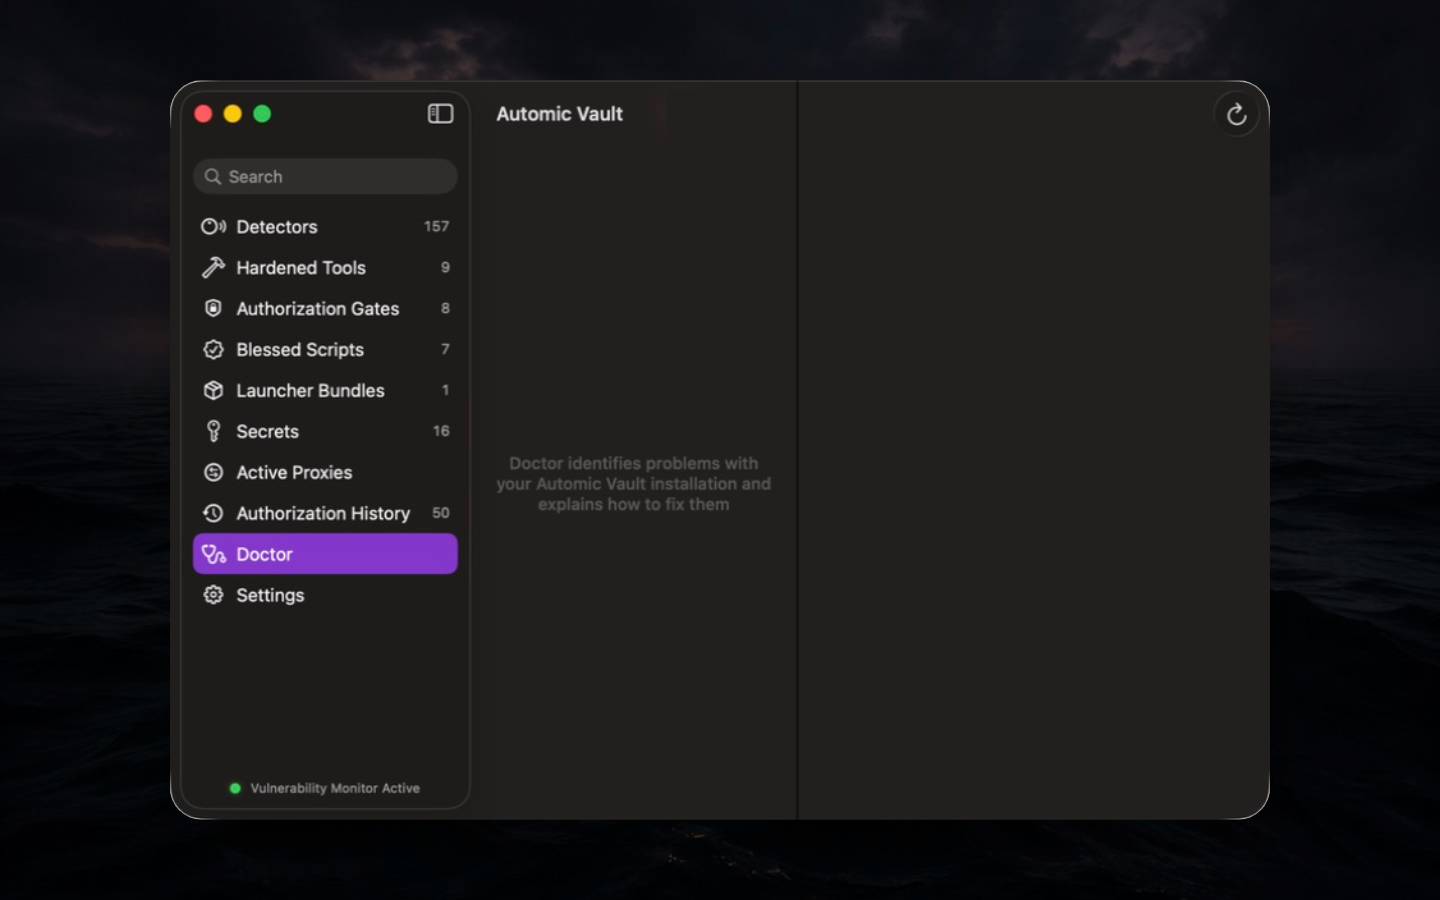
Task: Click the Authorization History count 50
Action: click(441, 513)
